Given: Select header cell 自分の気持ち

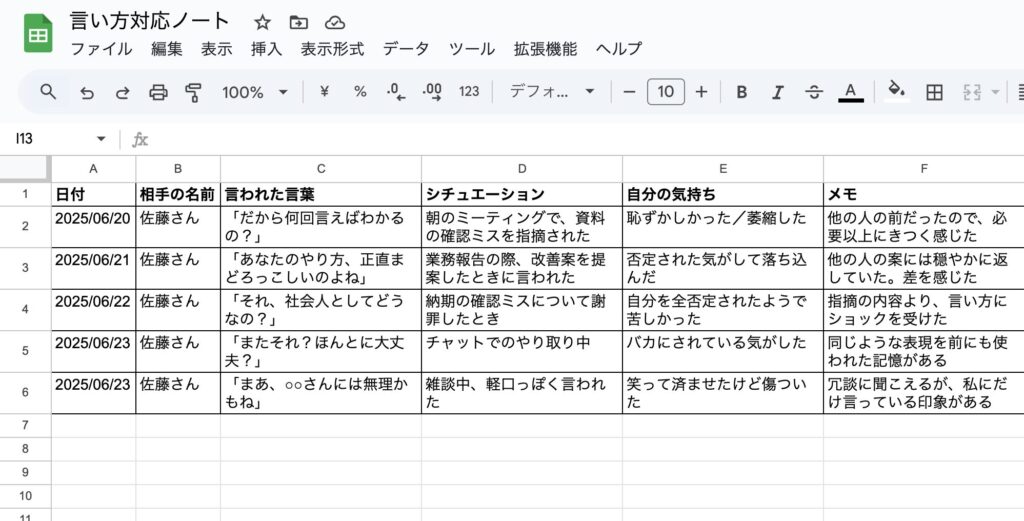Looking at the screenshot, I should pos(723,195).
